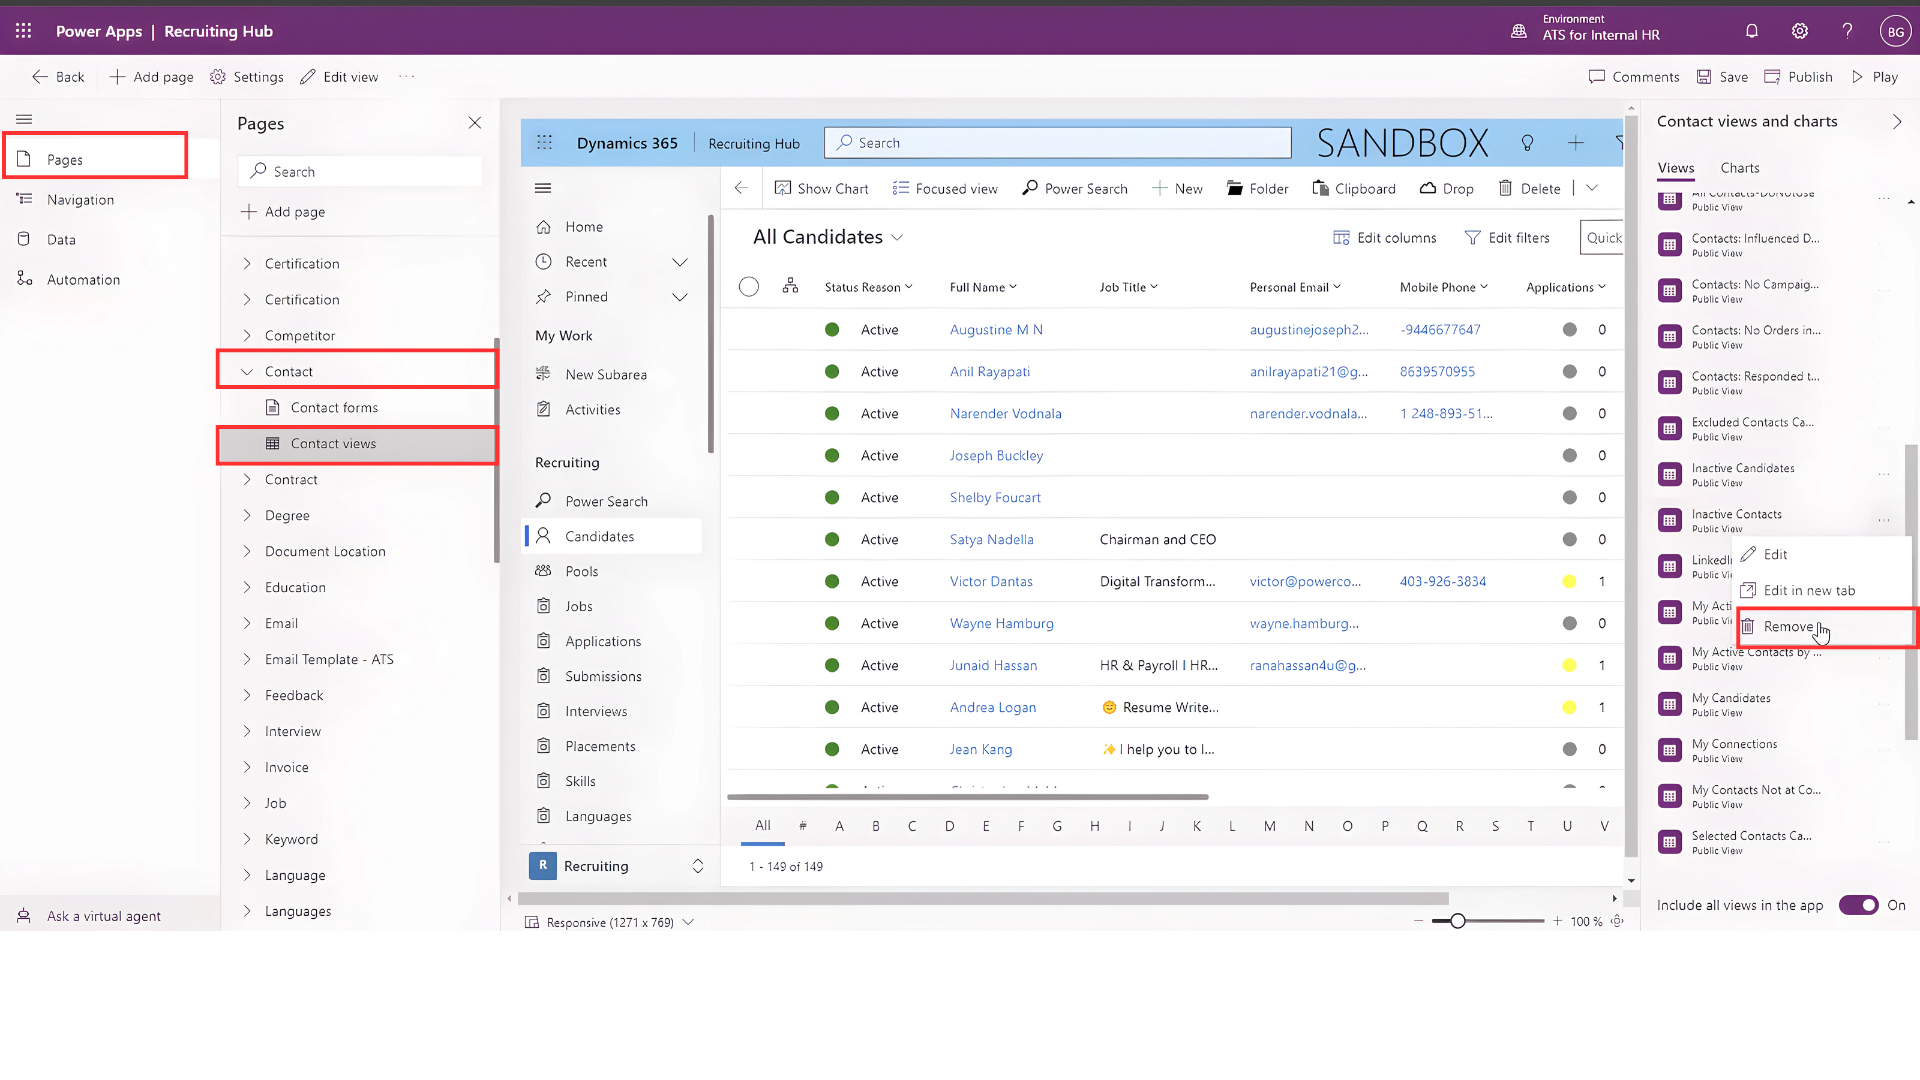1920x1080 pixels.
Task: Click the Pages panel Search field
Action: tap(360, 171)
